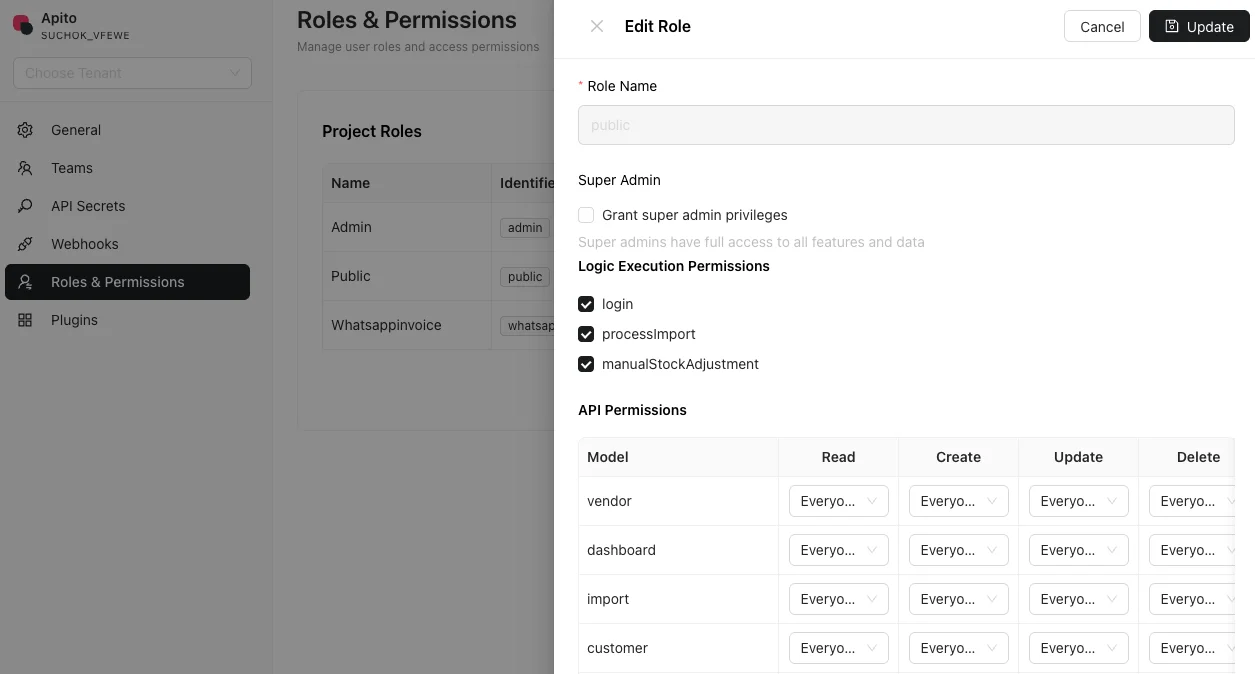Enable grant super admin privileges
Image resolution: width=1255 pixels, height=674 pixels.
coord(586,215)
